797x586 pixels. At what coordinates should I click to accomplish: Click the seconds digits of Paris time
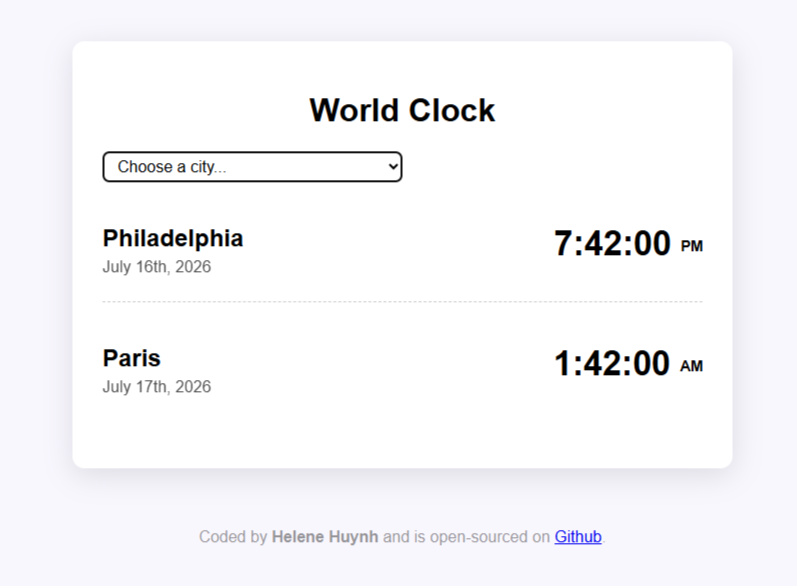[652, 363]
